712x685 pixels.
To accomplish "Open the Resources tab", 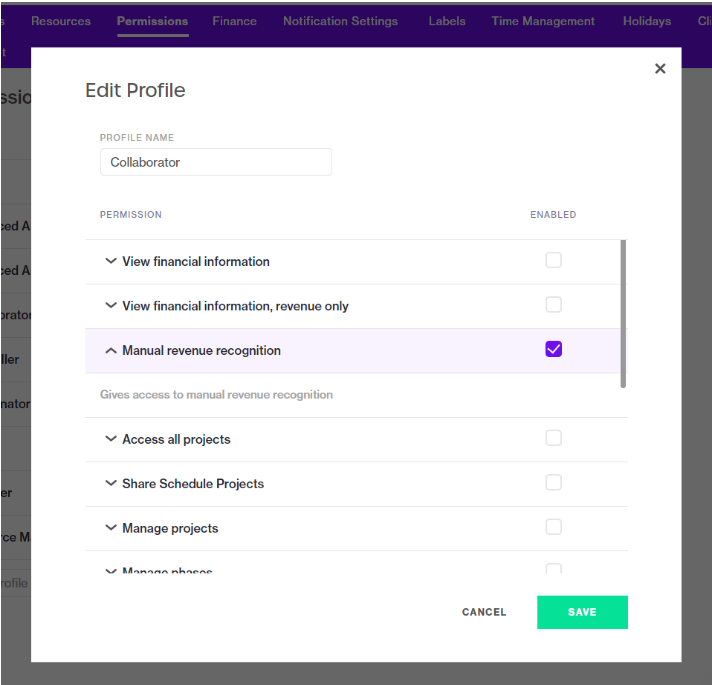I will point(61,21).
